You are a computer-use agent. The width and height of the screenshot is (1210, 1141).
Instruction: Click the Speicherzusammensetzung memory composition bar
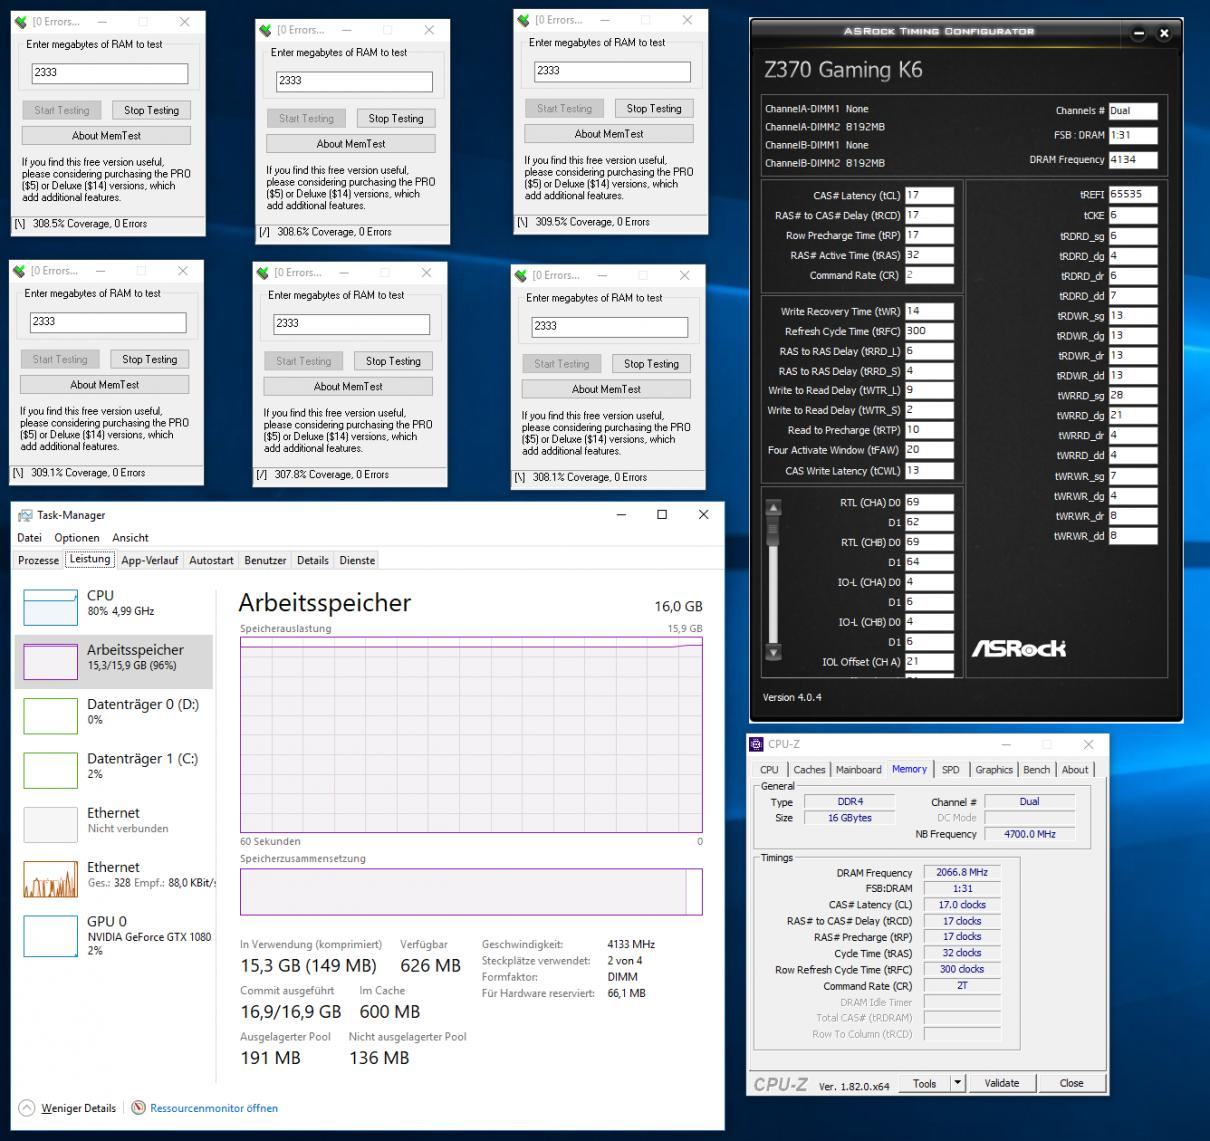coord(471,891)
